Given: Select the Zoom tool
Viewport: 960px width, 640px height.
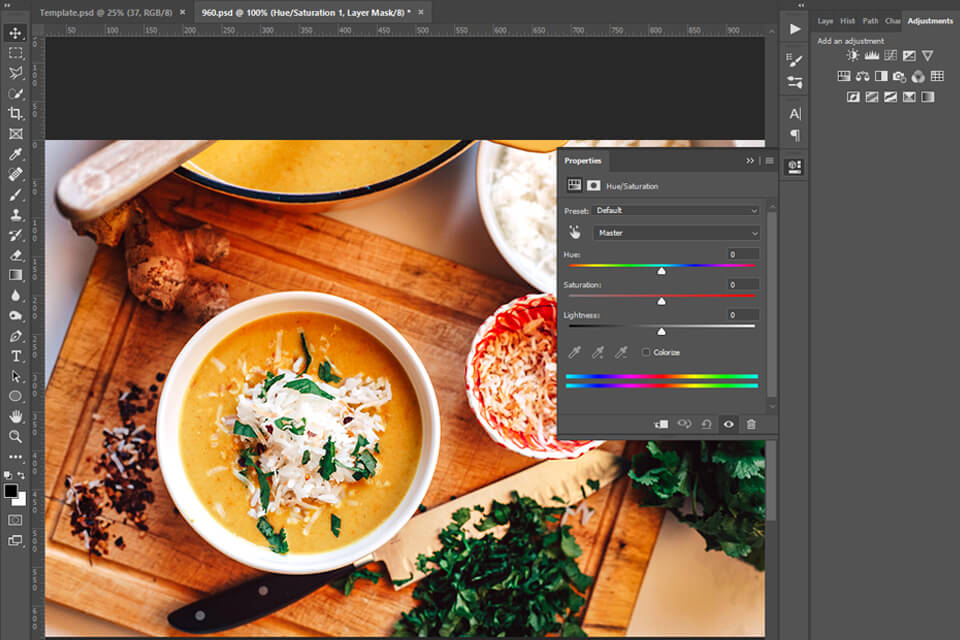Looking at the screenshot, I should [x=15, y=437].
